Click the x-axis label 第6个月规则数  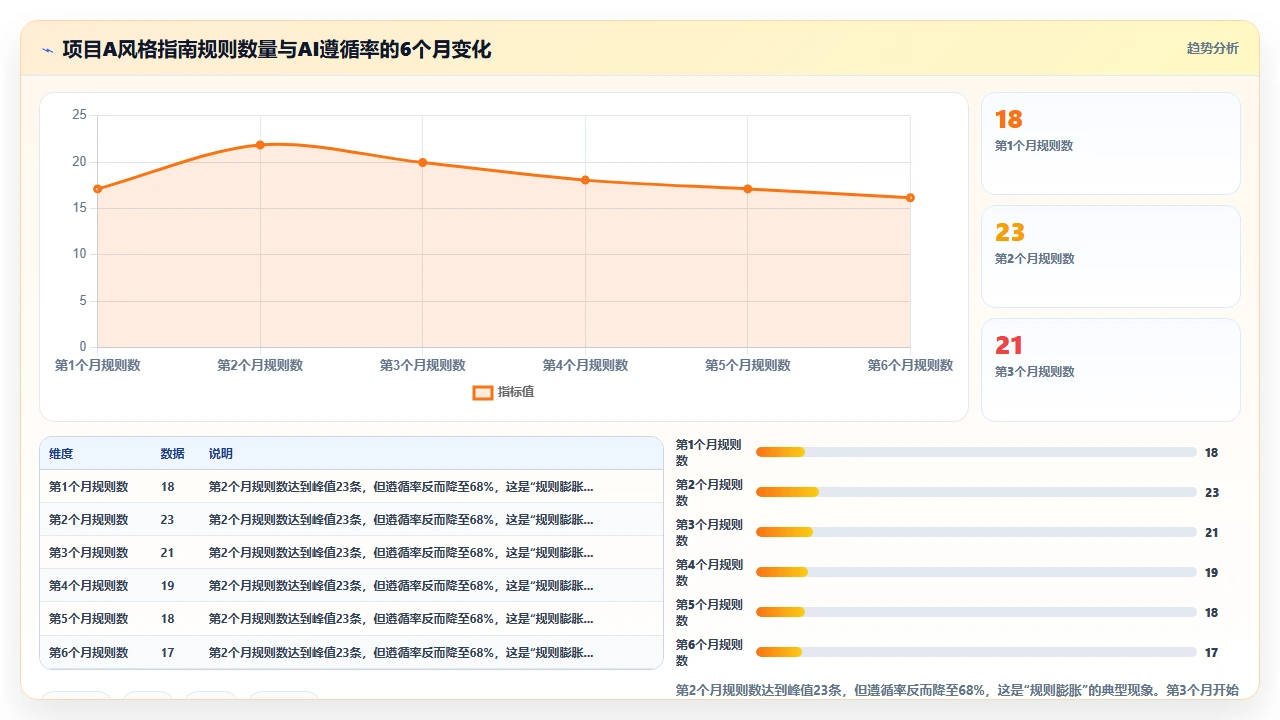pos(910,365)
